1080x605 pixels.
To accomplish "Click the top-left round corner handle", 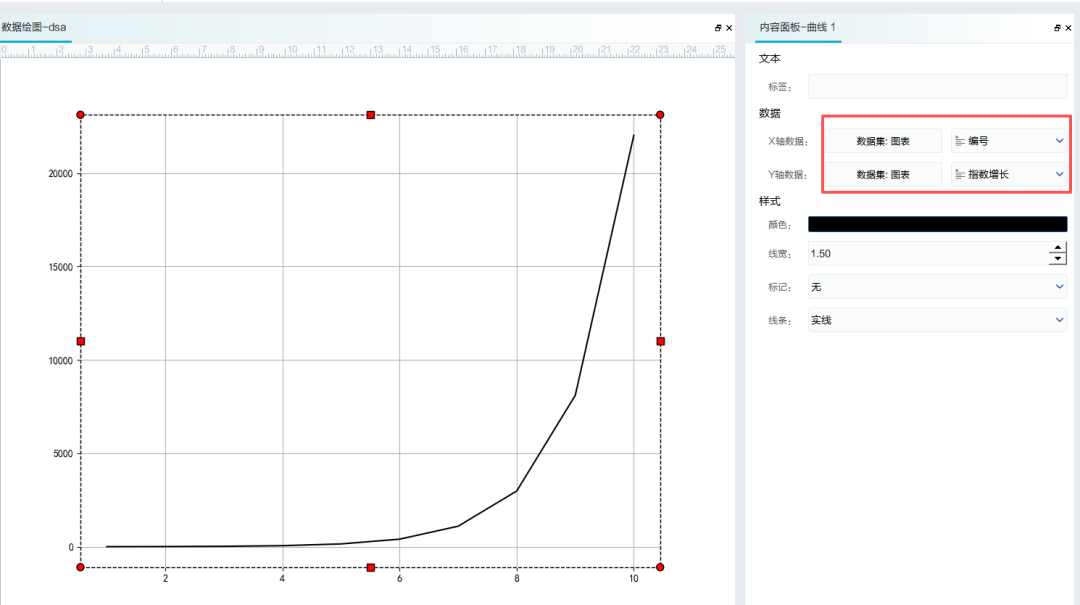I will coord(81,115).
